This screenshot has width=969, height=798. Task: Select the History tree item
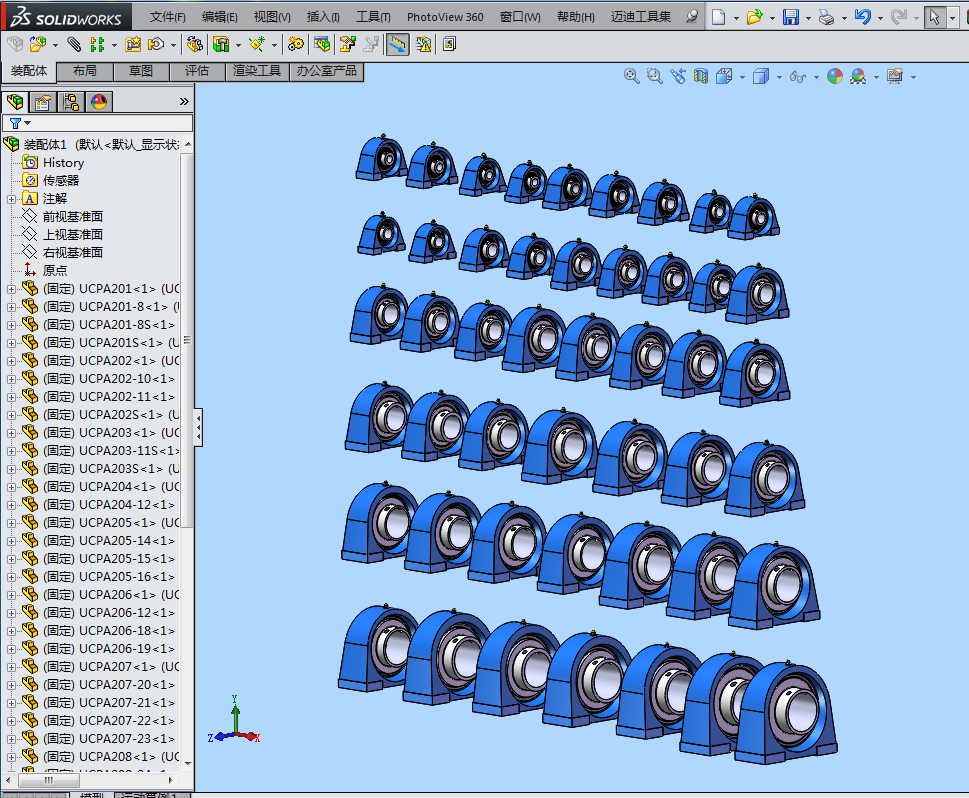(63, 163)
